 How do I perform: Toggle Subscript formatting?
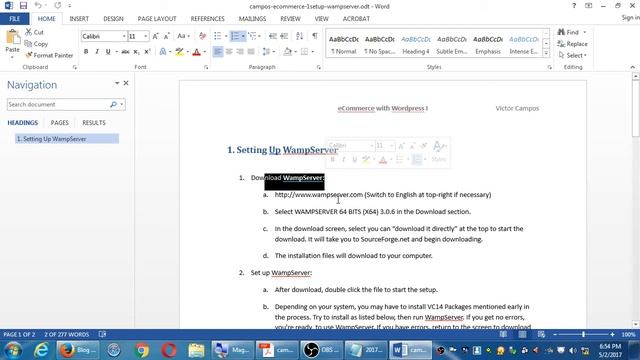tap(136, 52)
